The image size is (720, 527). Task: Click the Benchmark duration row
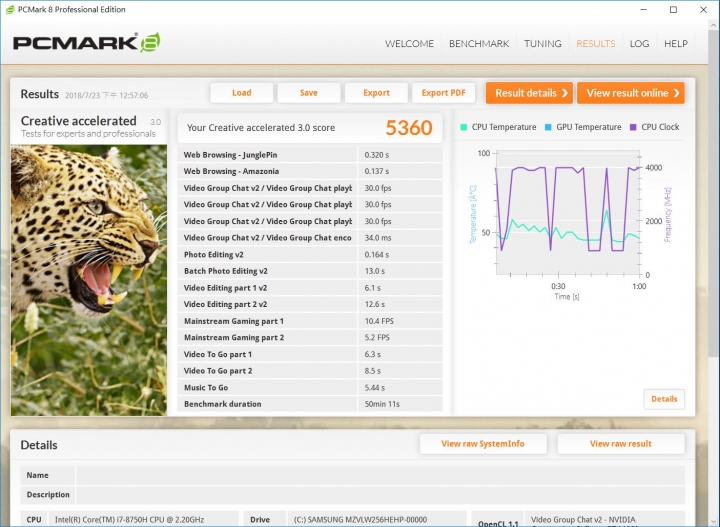click(x=310, y=404)
